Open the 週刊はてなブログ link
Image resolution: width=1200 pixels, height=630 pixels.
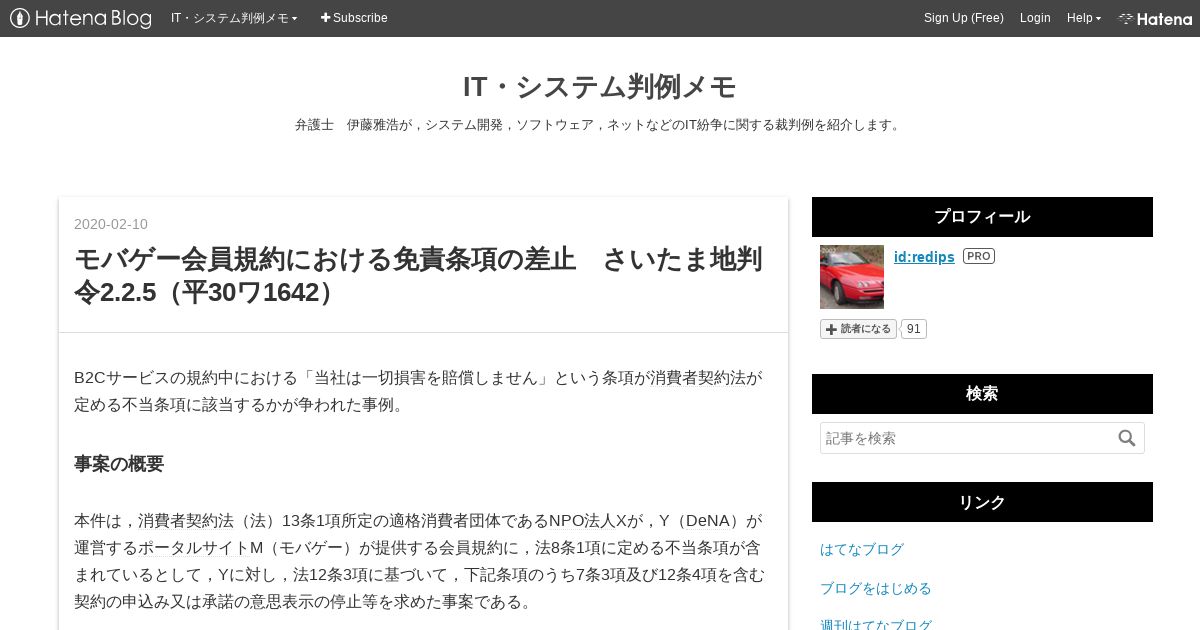[x=876, y=624]
